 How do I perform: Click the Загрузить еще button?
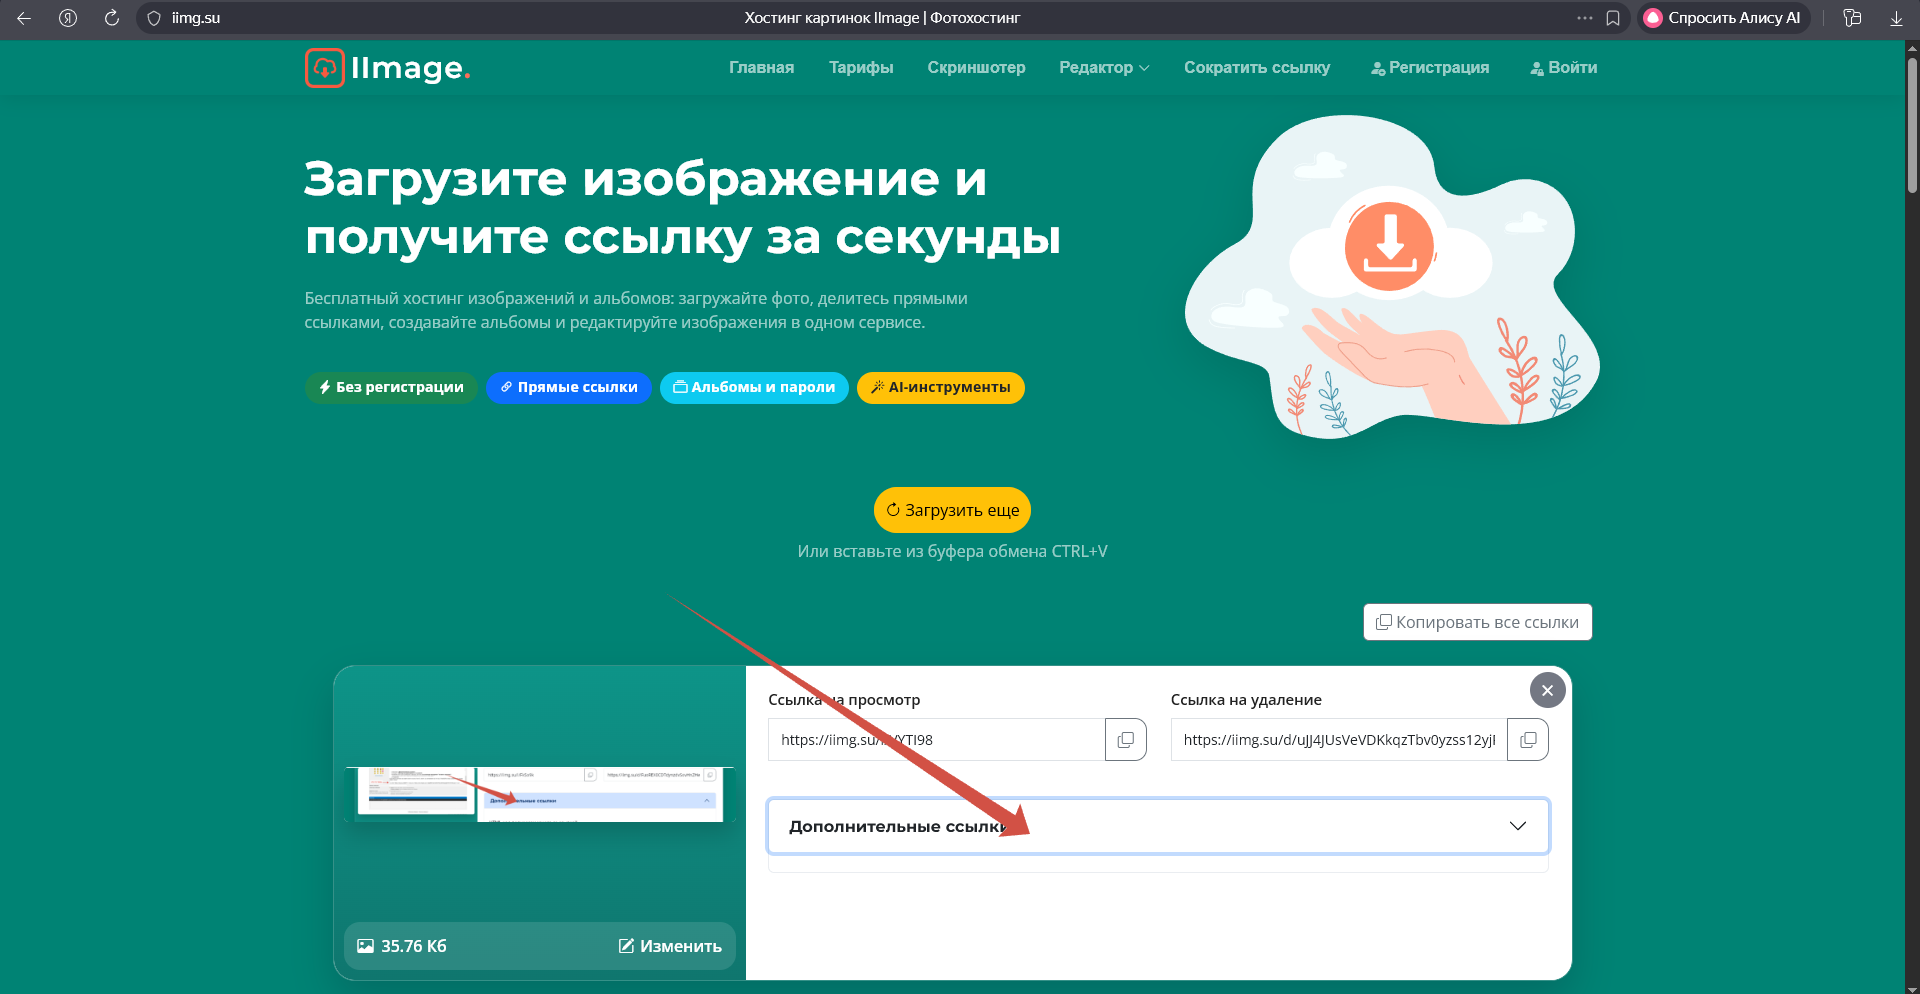point(952,510)
